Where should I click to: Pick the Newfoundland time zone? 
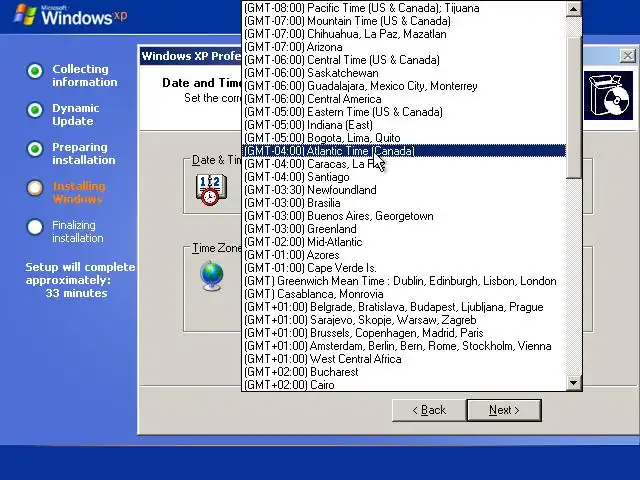tap(404, 190)
